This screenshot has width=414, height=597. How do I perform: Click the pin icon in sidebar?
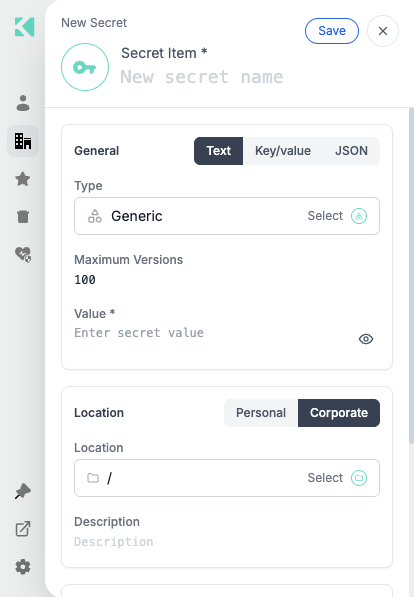23,491
